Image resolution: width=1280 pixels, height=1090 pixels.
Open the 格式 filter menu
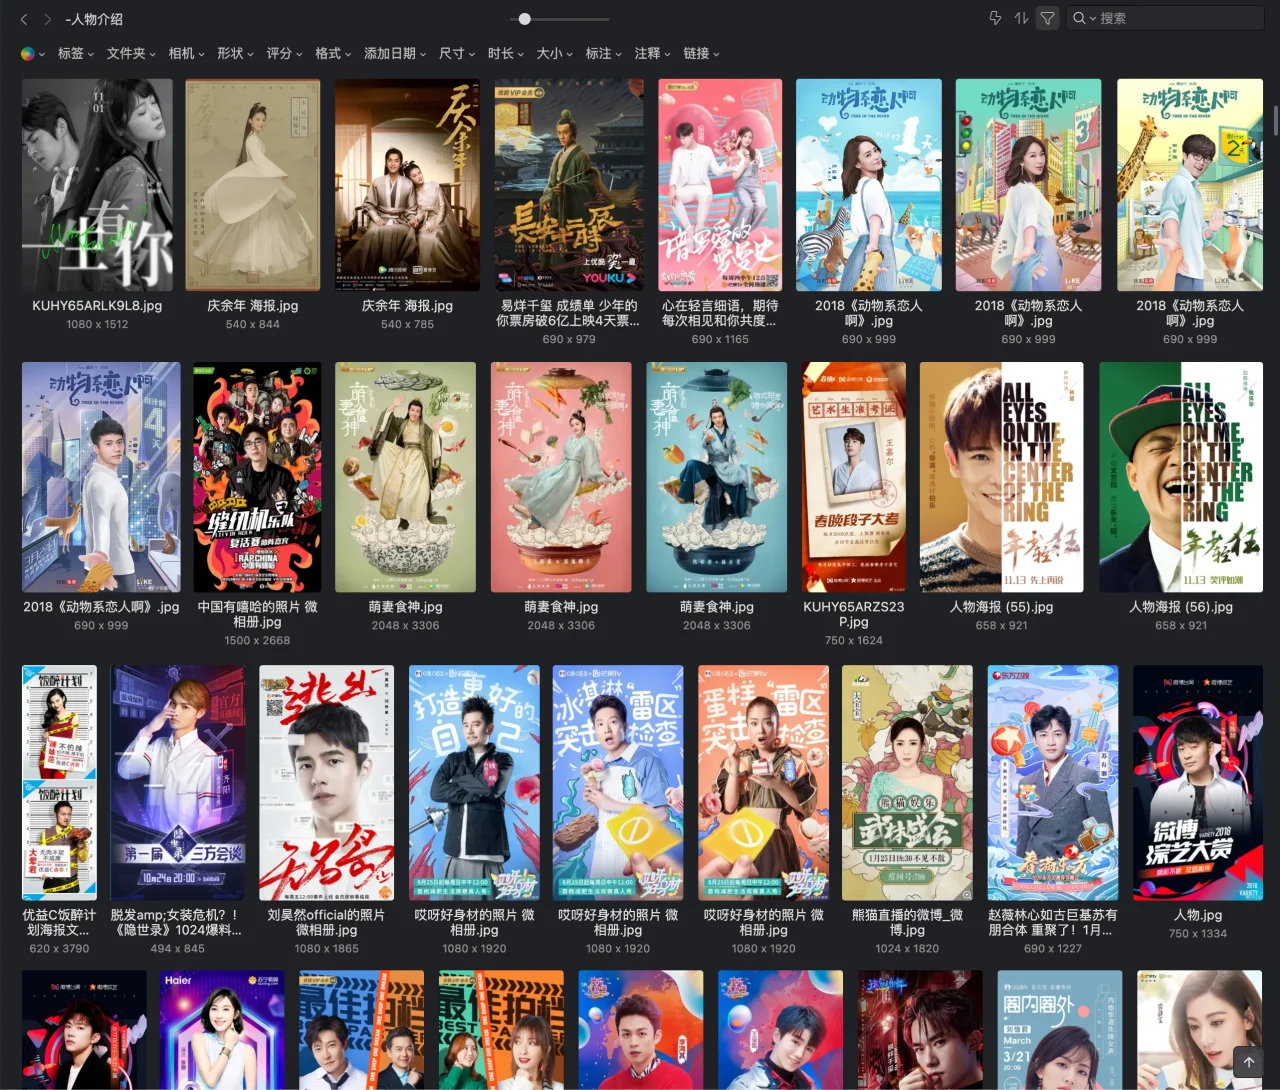[333, 54]
